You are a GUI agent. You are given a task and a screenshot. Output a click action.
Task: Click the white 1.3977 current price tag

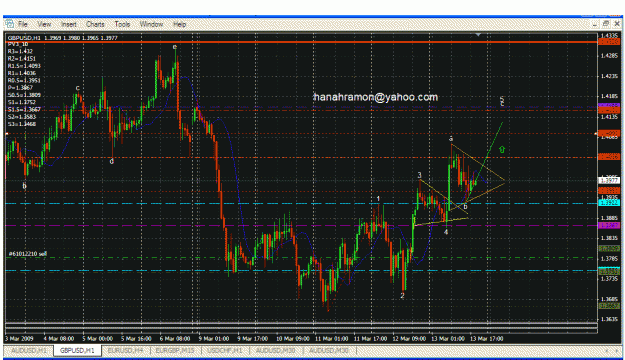pyautogui.click(x=609, y=181)
